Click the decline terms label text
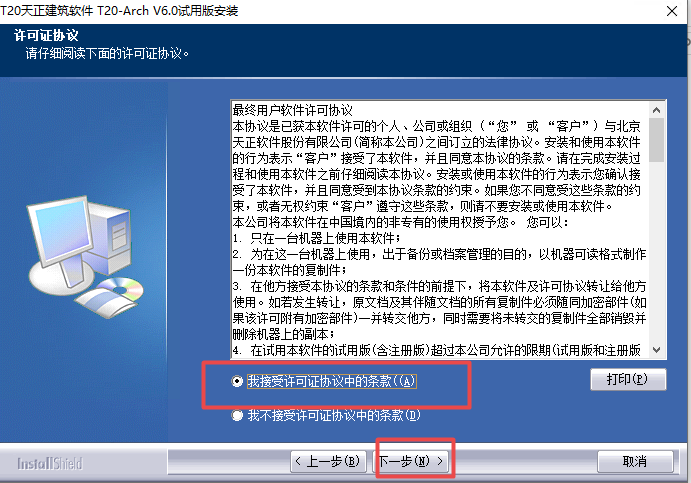 coord(334,415)
